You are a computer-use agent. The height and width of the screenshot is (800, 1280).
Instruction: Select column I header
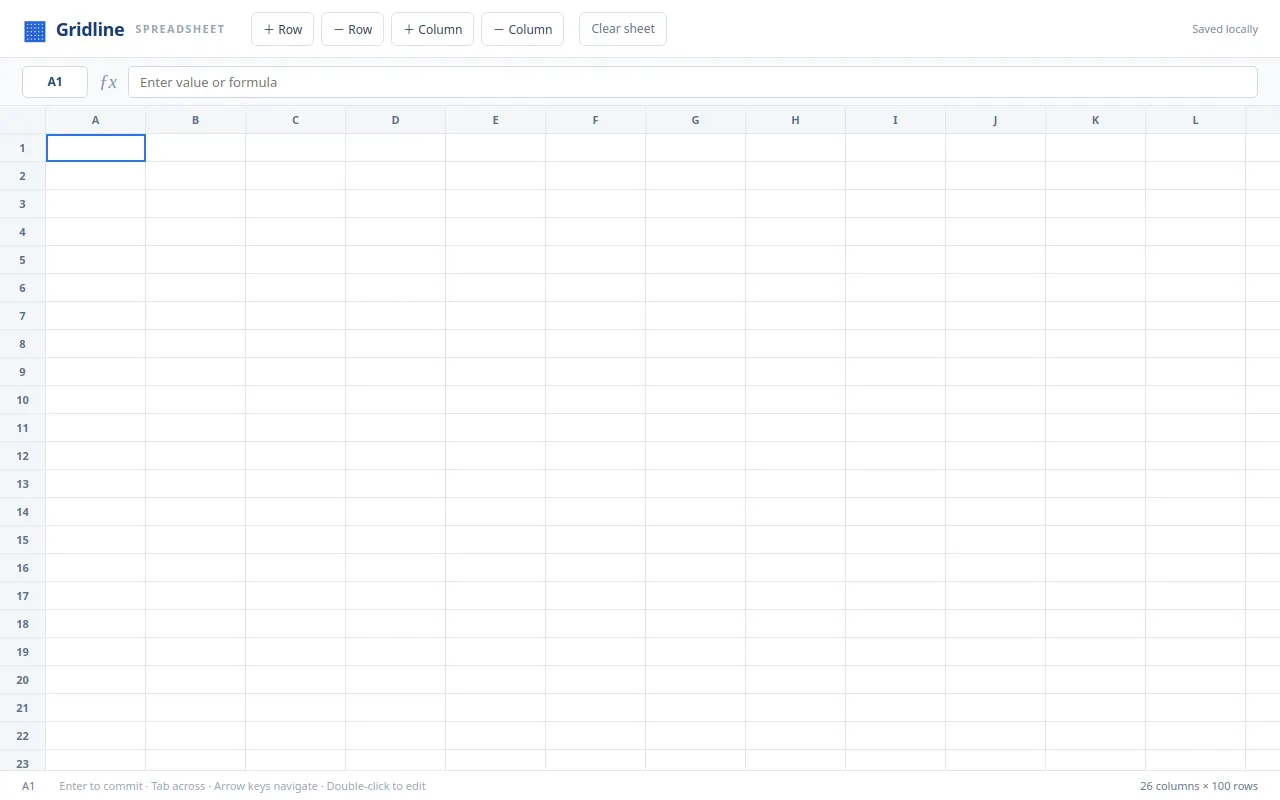896,120
